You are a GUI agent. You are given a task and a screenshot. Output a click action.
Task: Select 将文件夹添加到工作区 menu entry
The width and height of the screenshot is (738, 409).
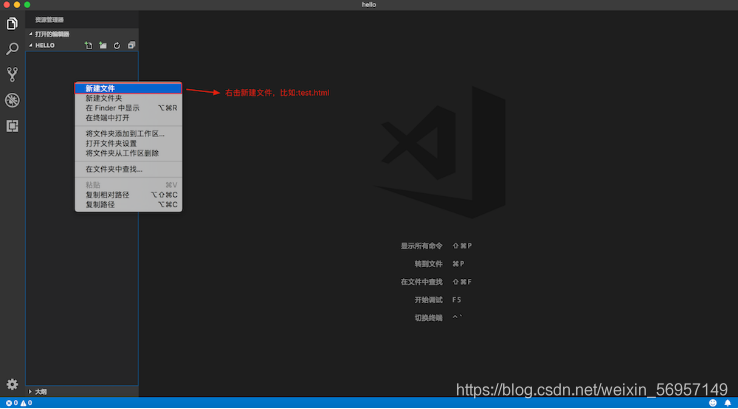click(128, 134)
